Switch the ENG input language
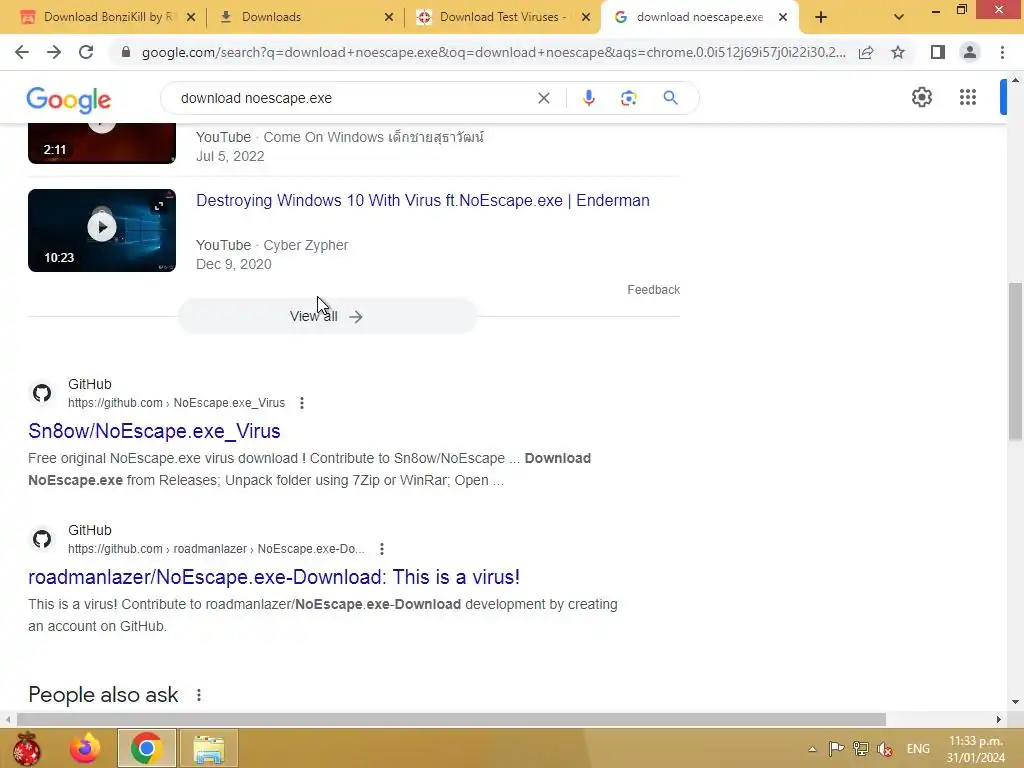This screenshot has height=768, width=1024. pos(918,749)
